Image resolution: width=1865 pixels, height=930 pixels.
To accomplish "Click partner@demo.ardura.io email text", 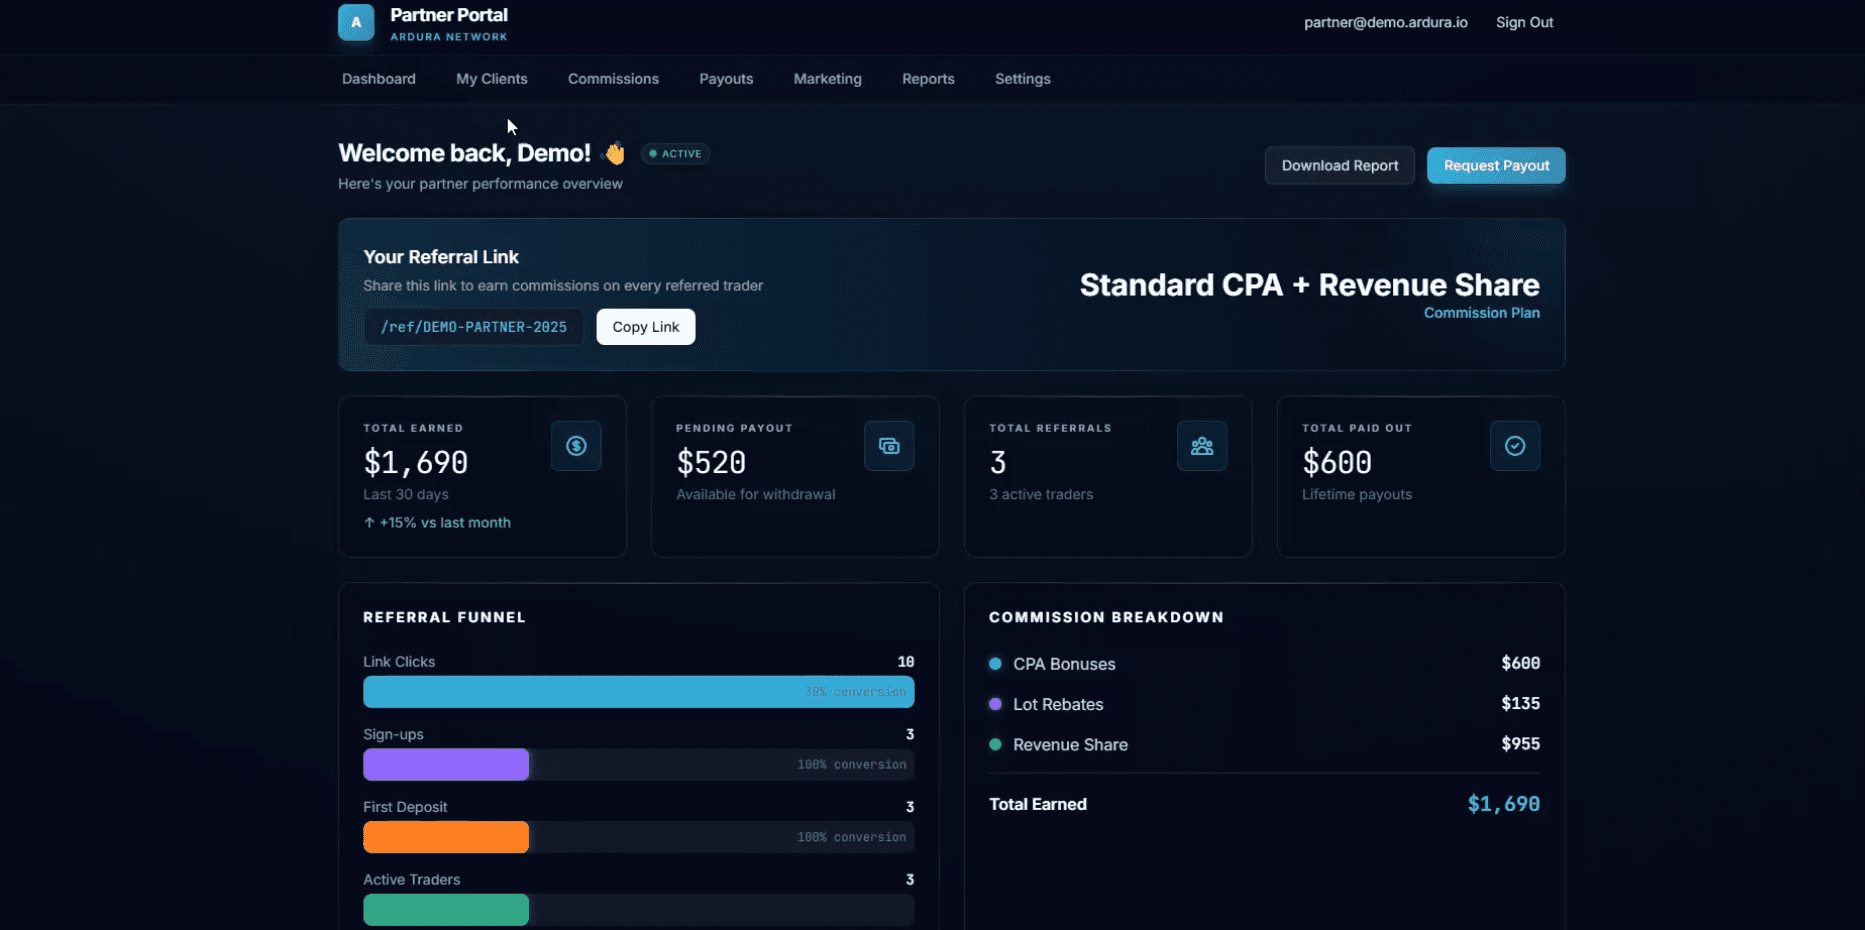I will [x=1386, y=22].
